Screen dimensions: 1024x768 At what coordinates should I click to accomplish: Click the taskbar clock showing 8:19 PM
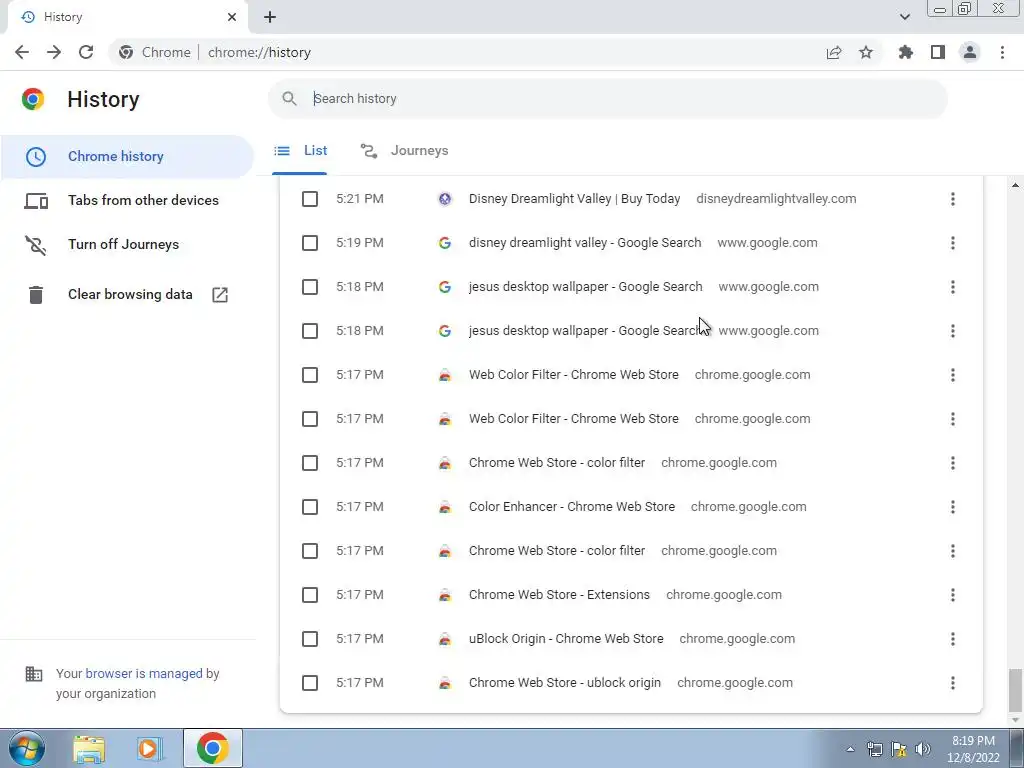coord(973,749)
